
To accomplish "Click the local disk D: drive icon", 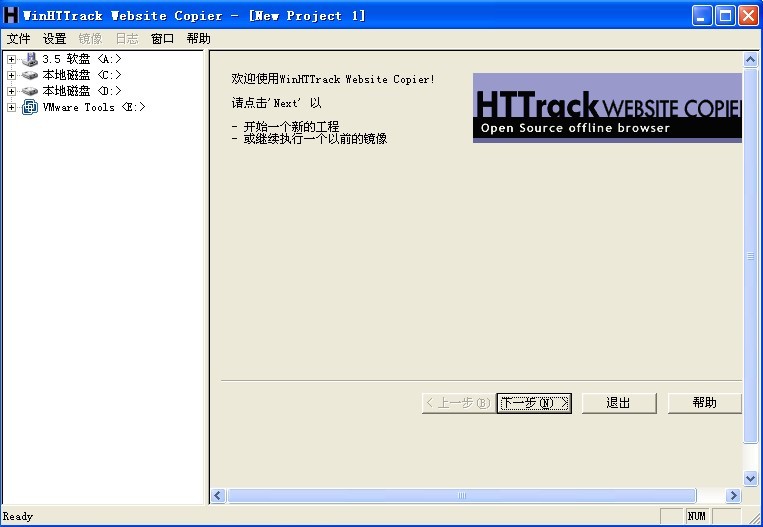I will (30, 91).
